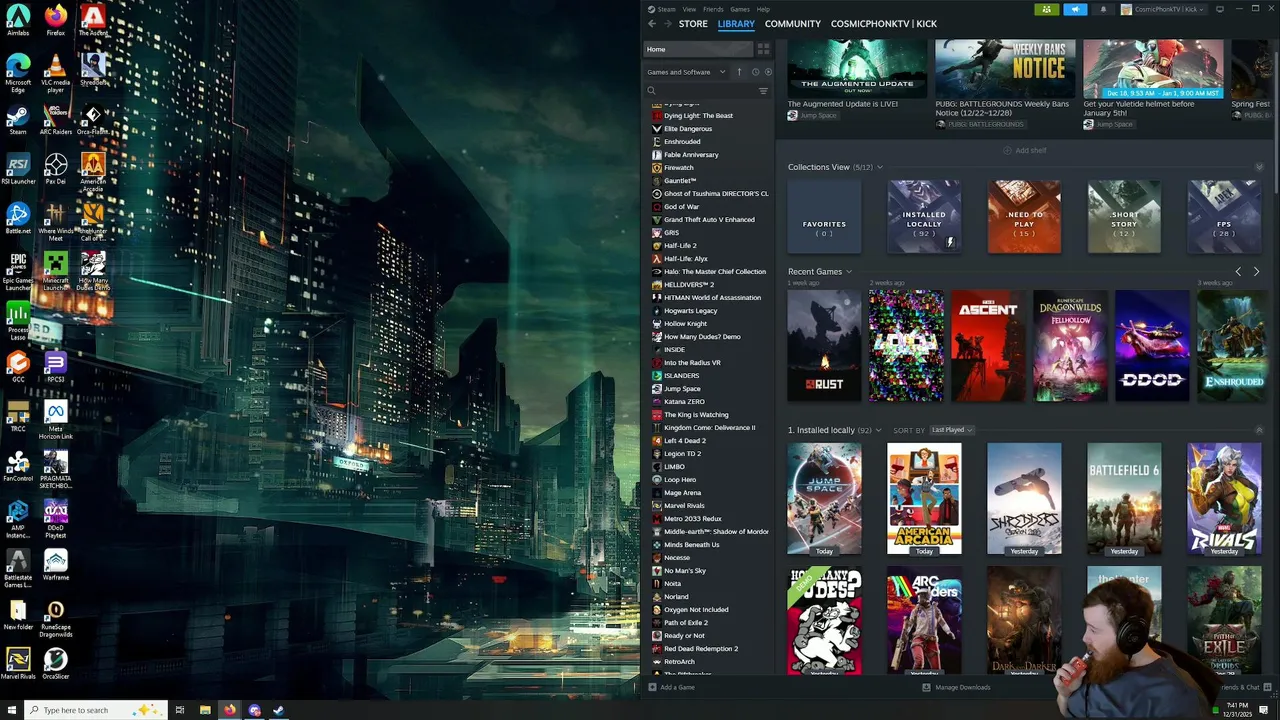Open the Last Played sort dropdown

(x=952, y=430)
